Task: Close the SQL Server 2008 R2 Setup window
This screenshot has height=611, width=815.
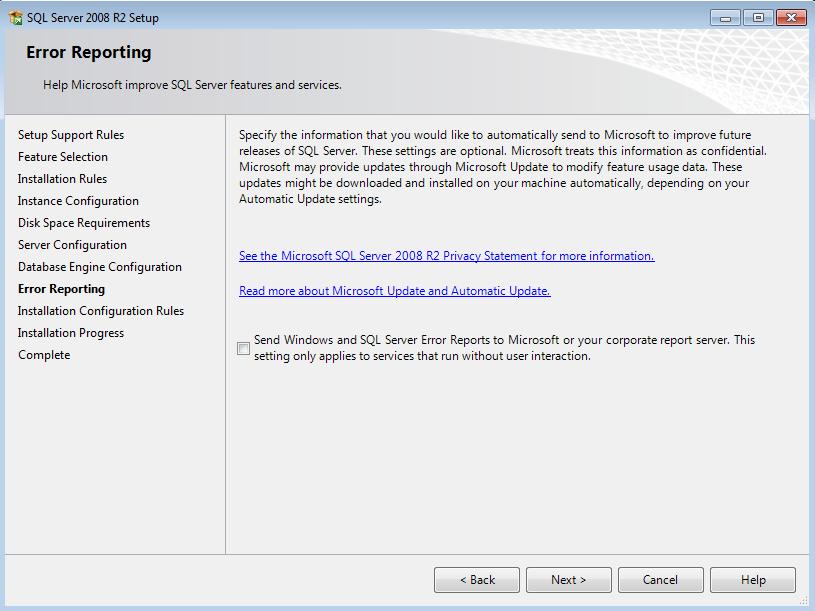Action: pyautogui.click(x=791, y=18)
